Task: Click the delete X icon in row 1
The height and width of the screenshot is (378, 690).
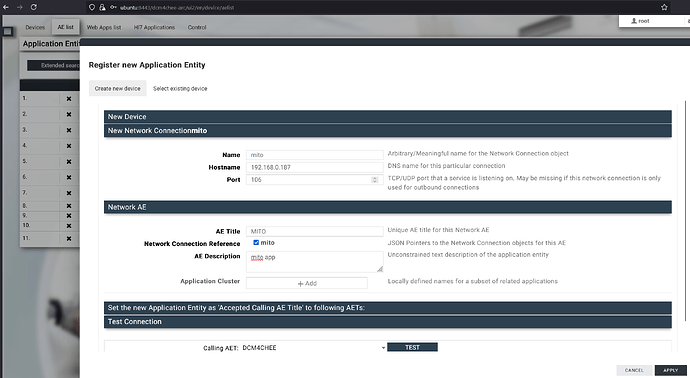Action: tap(69, 99)
